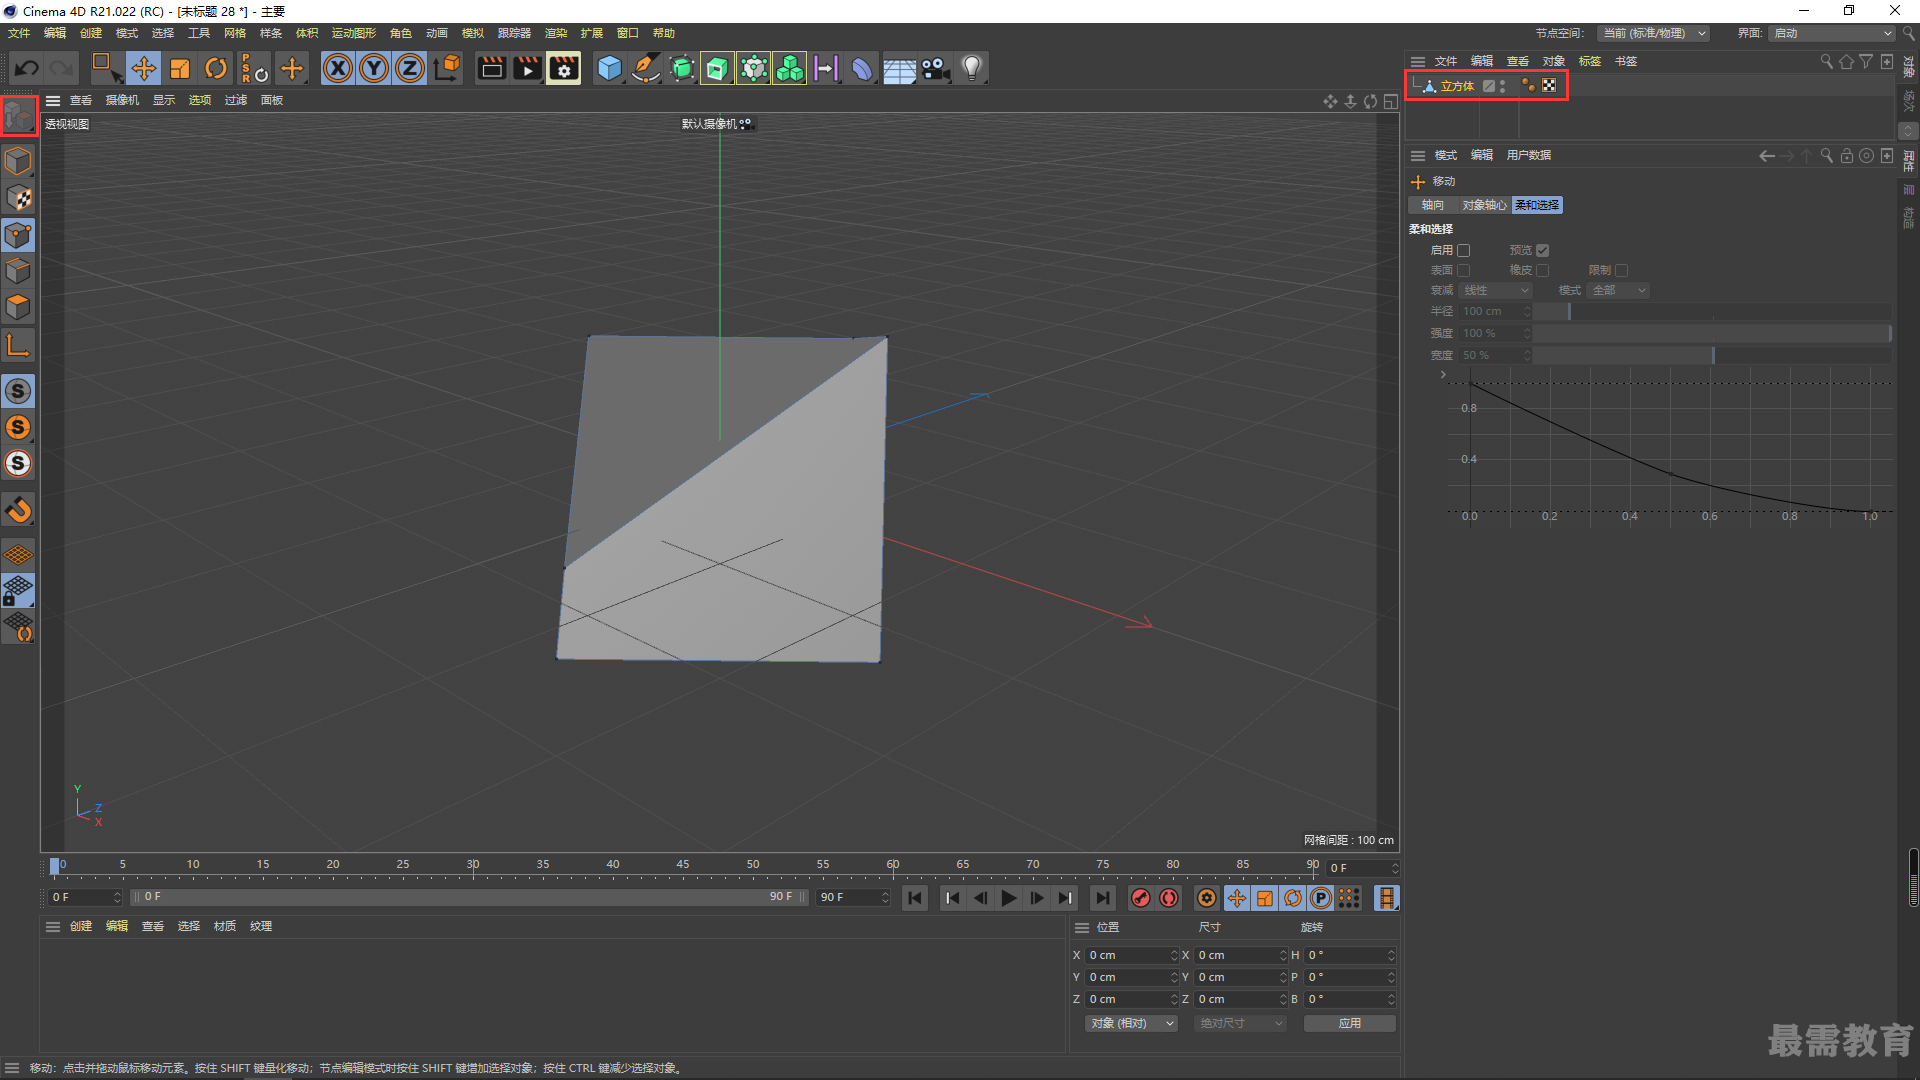Select the Move tool in top toolbar
The width and height of the screenshot is (1920, 1080).
pyautogui.click(x=144, y=68)
